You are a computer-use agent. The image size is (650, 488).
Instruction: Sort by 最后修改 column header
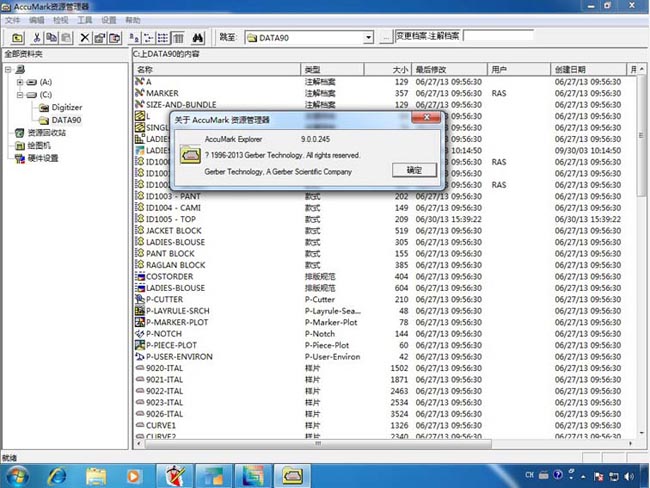450,70
